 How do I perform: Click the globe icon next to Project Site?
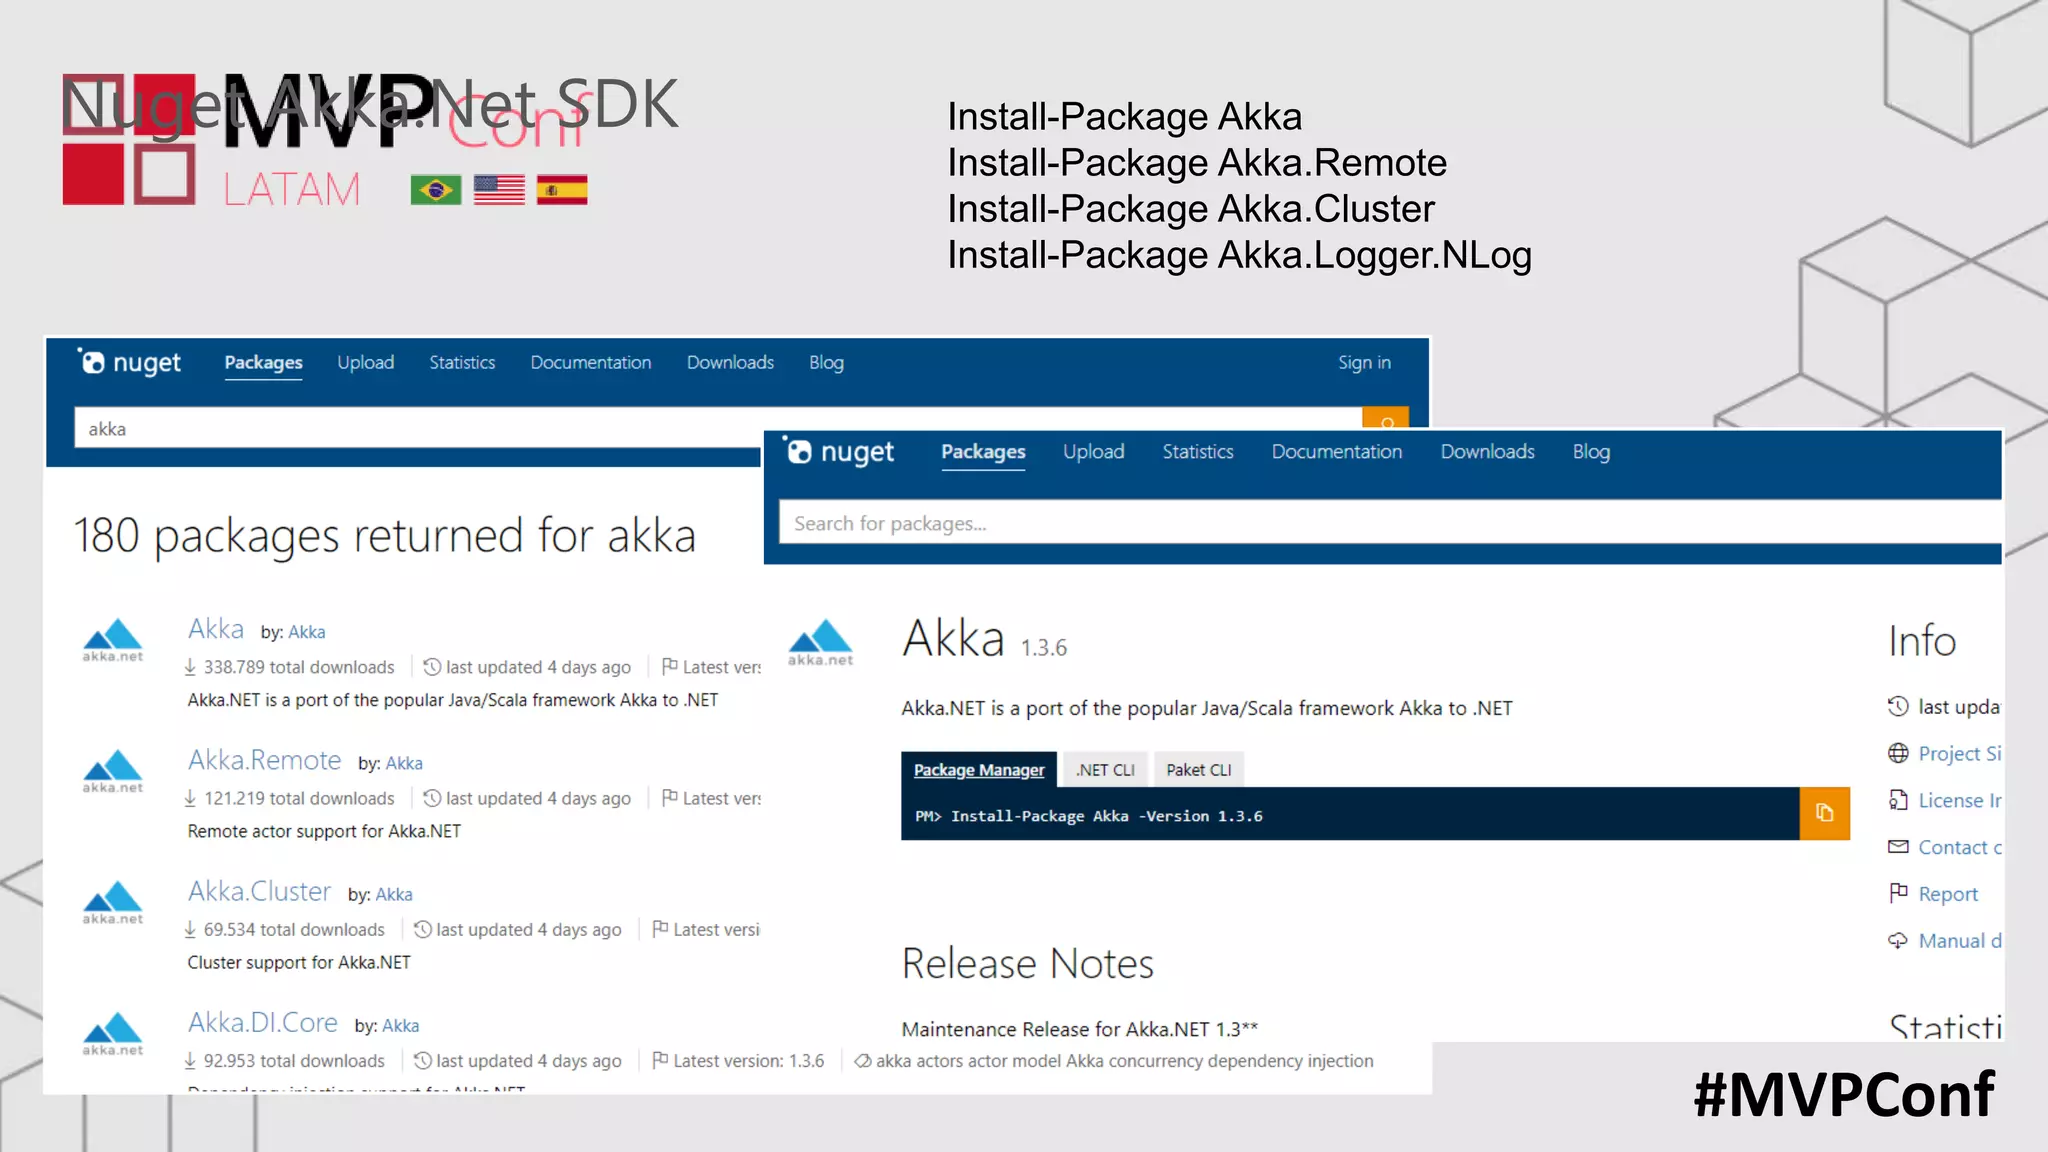tap(1898, 753)
